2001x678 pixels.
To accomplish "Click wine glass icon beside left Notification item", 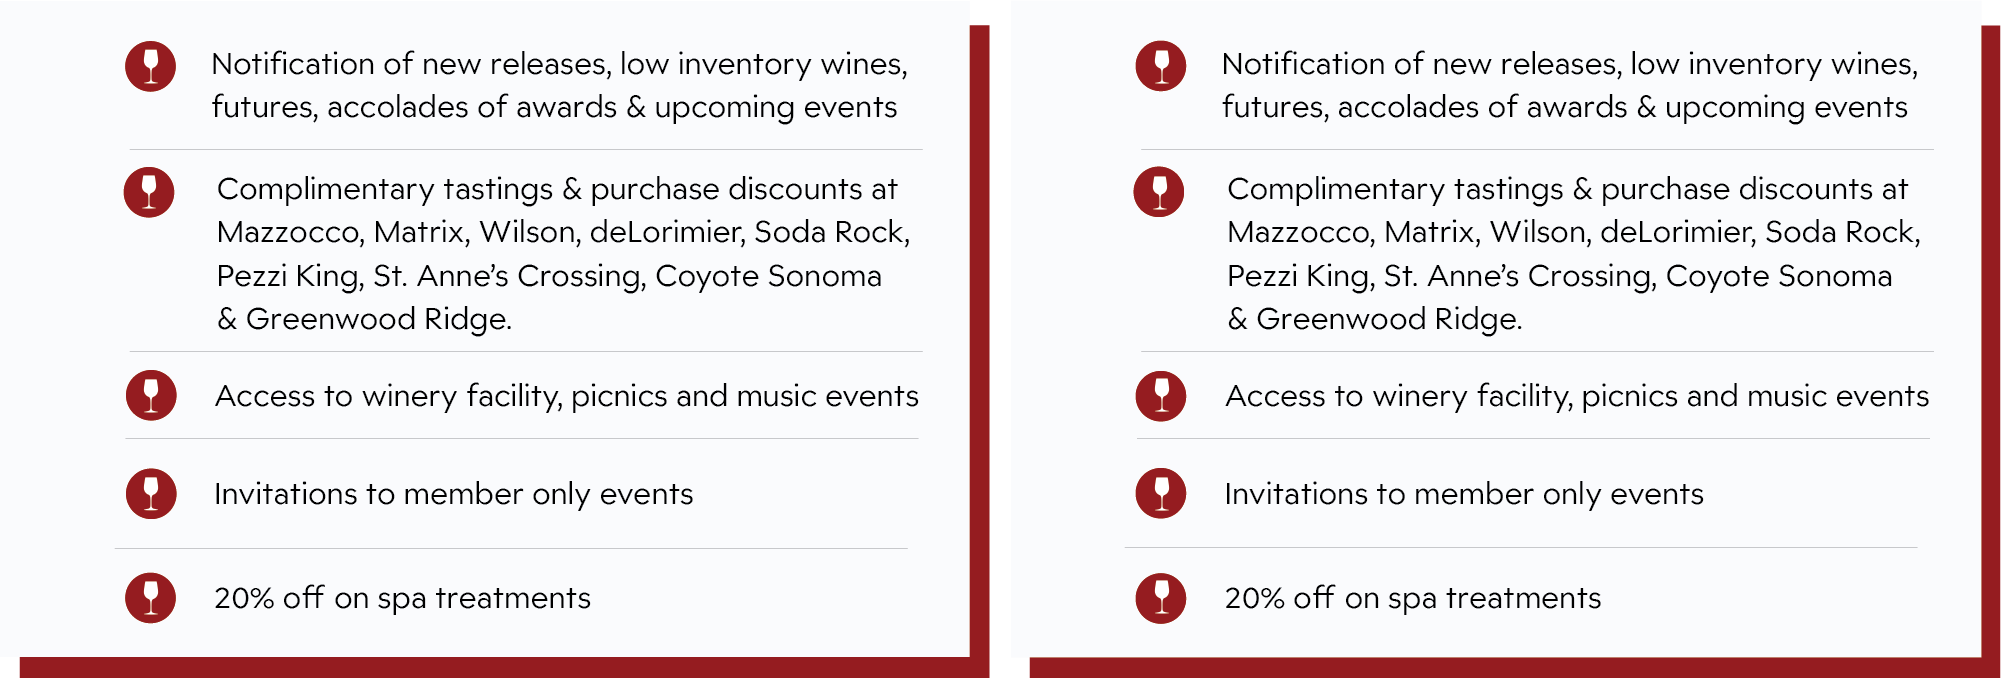I will [x=150, y=66].
